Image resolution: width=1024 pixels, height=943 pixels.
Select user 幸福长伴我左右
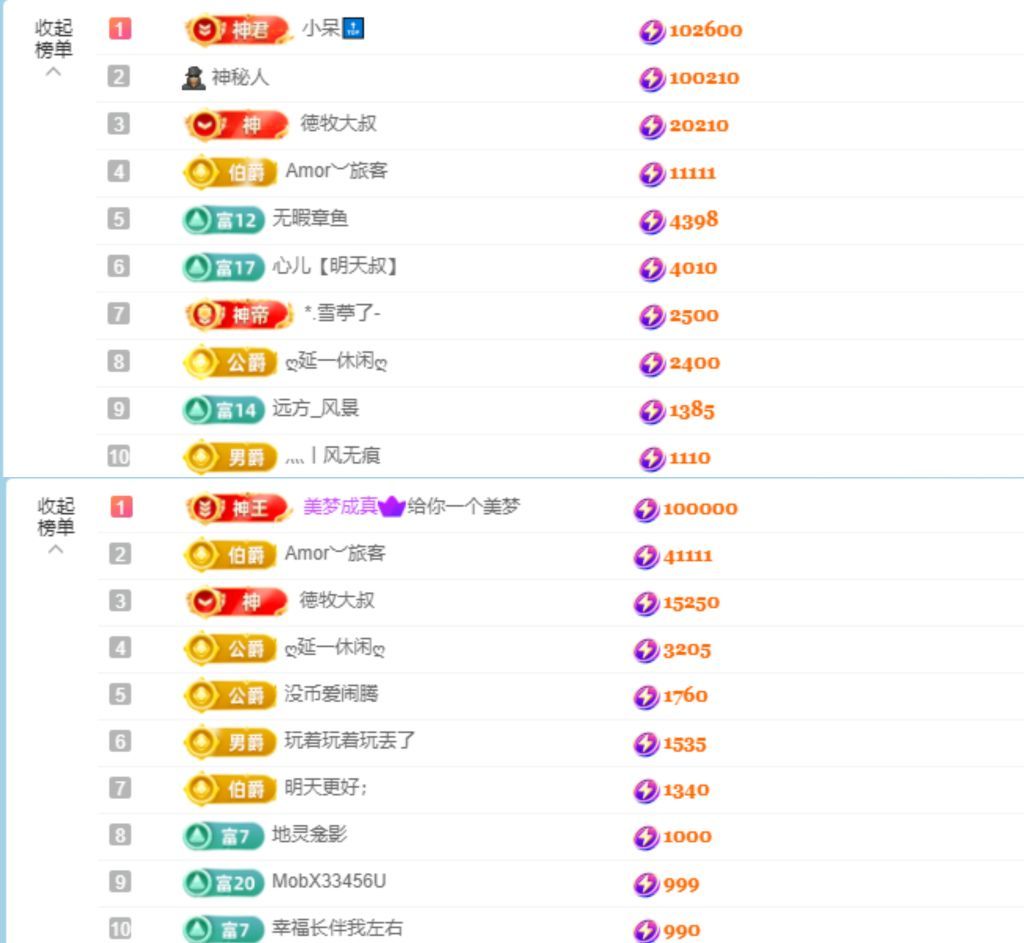[x=337, y=928]
